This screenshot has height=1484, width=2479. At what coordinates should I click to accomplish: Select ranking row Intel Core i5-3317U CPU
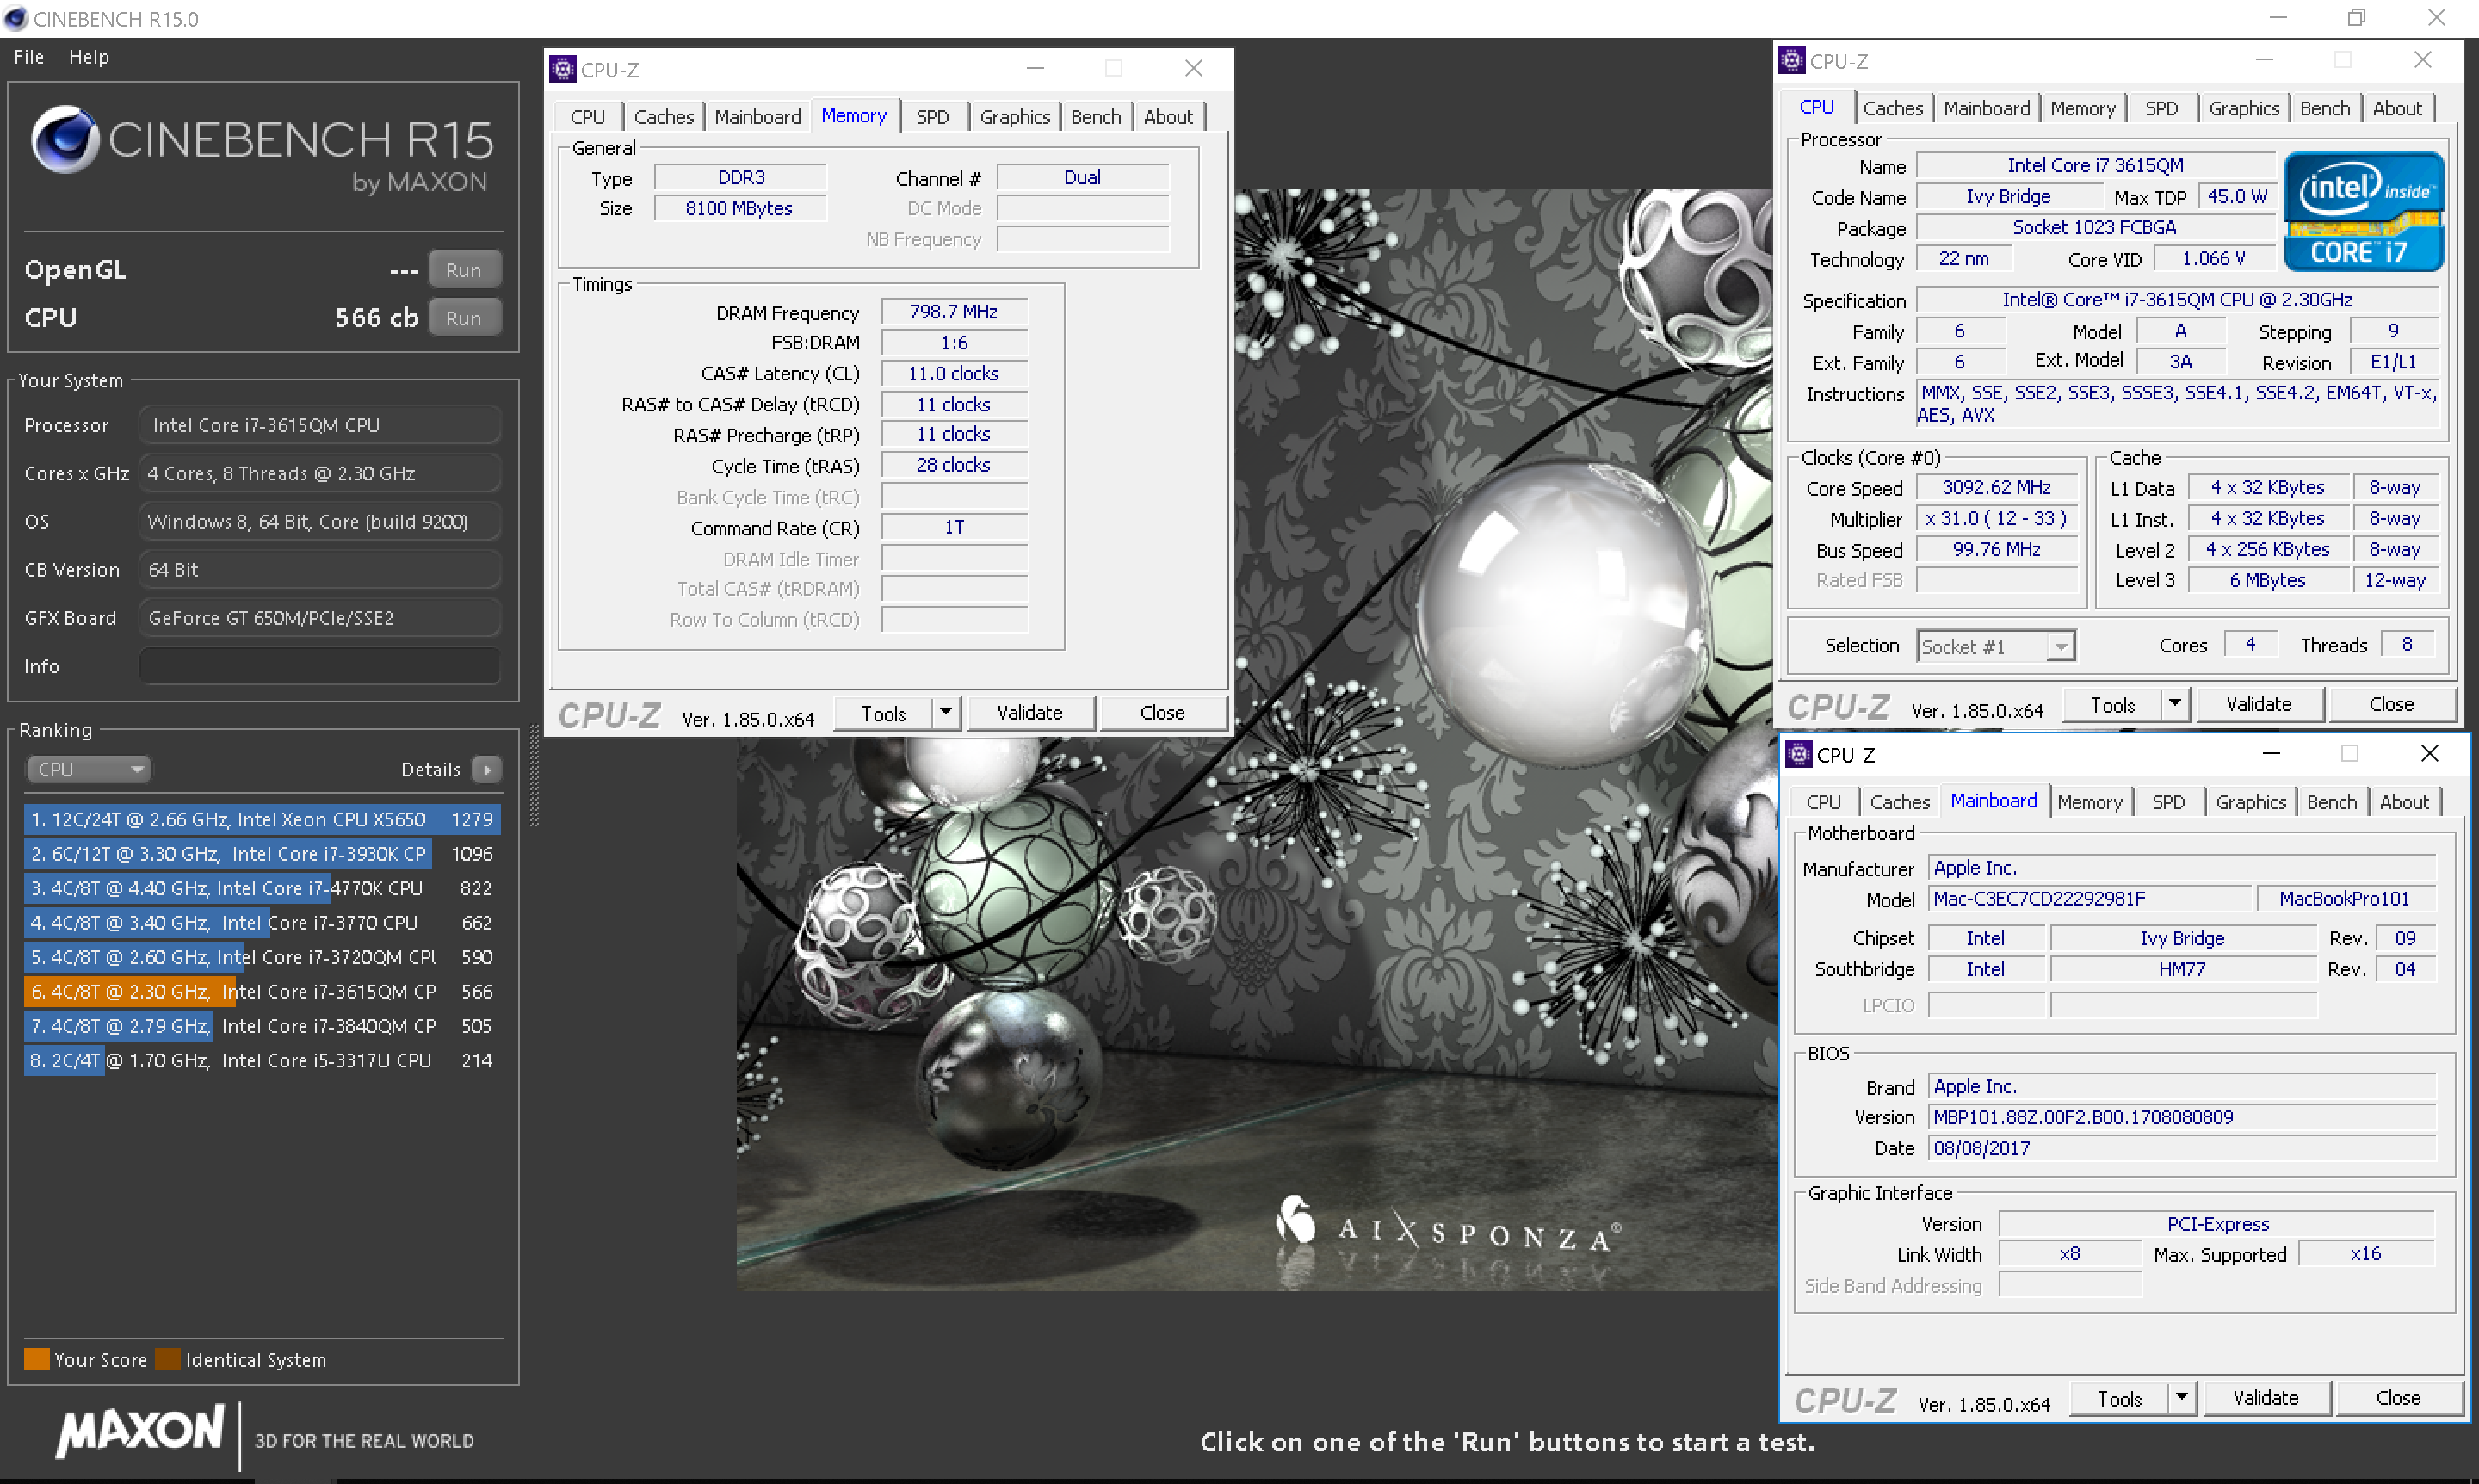[x=262, y=1061]
